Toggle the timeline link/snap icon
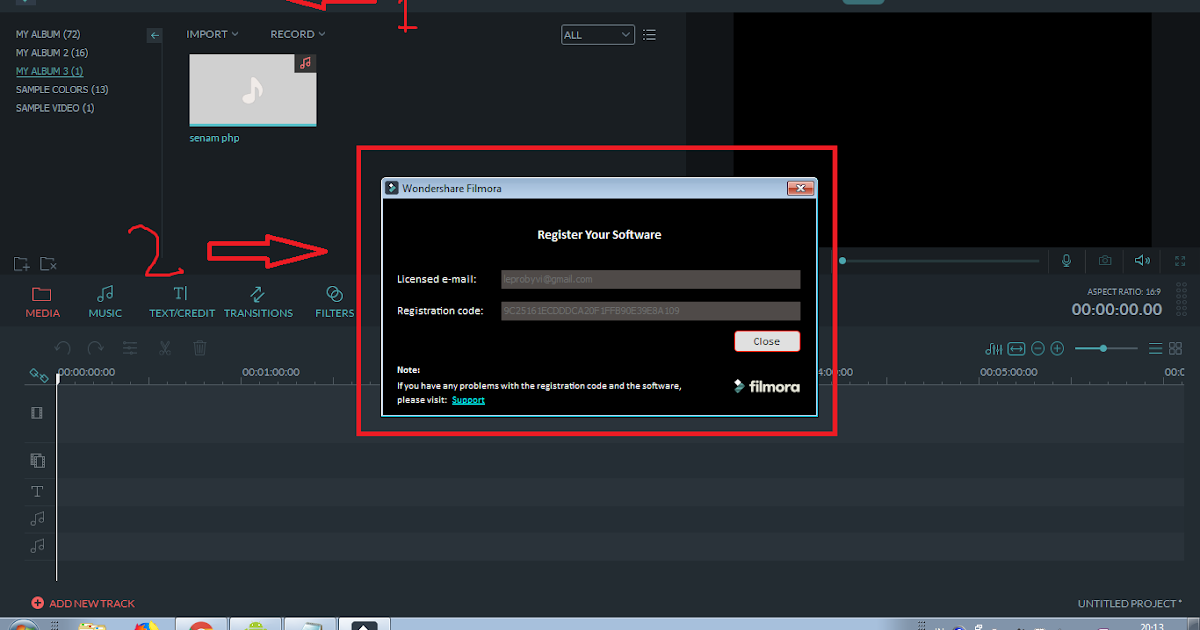This screenshot has width=1200, height=630. pyautogui.click(x=38, y=375)
